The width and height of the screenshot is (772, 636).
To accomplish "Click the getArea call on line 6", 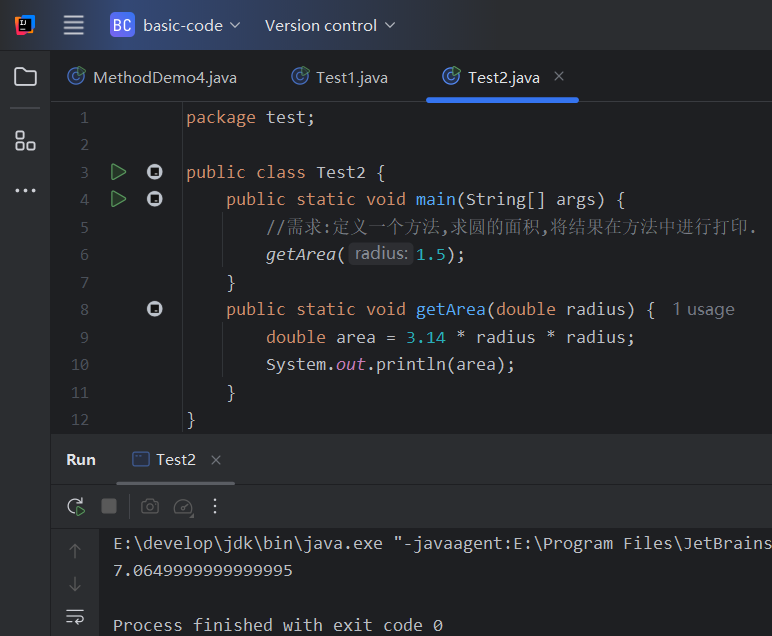I will (x=300, y=254).
